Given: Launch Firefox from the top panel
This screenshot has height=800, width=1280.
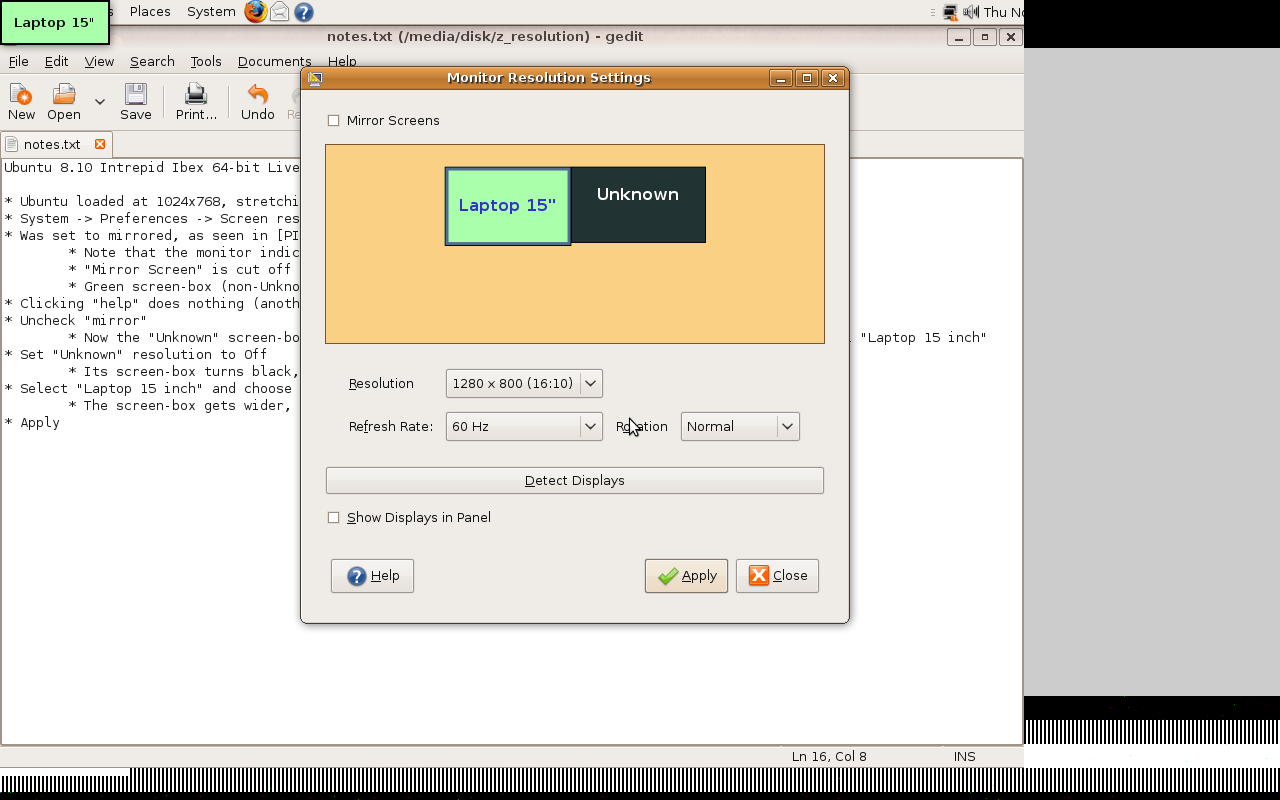Looking at the screenshot, I should point(256,12).
